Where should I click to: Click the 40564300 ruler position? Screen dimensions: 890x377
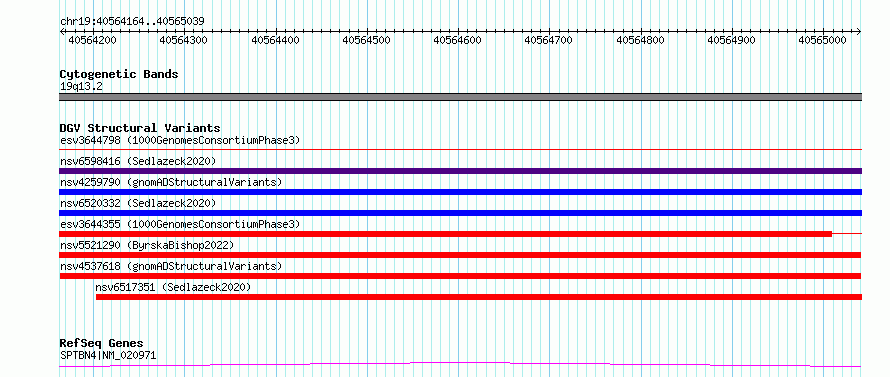[183, 40]
